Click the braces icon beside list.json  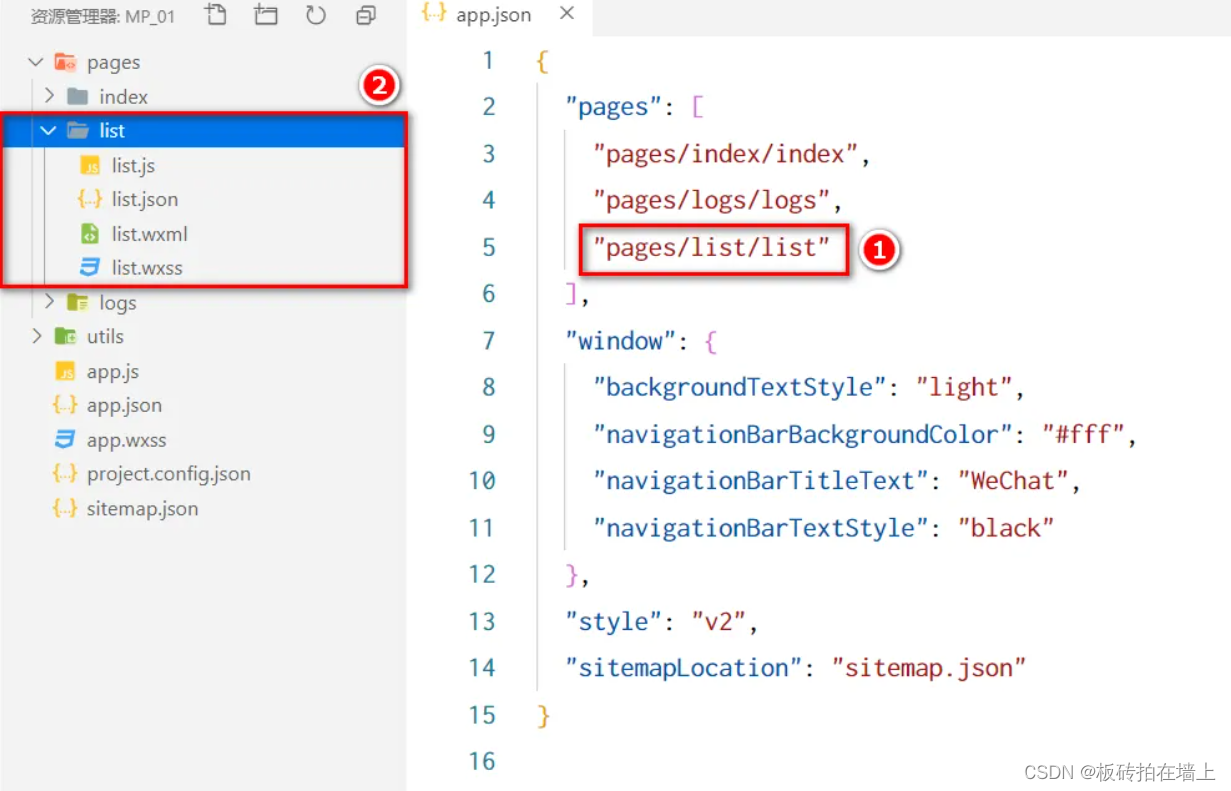click(x=90, y=200)
